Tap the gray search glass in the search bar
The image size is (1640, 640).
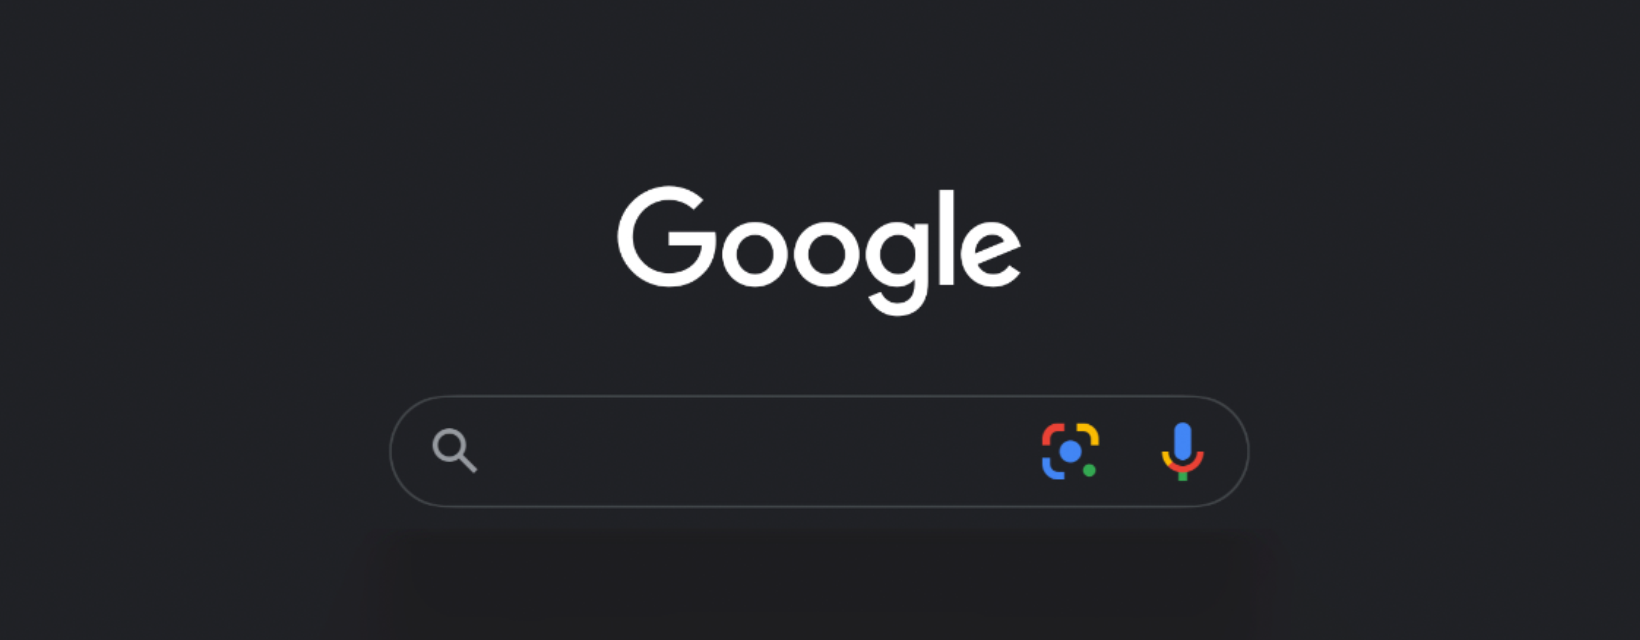click(454, 451)
